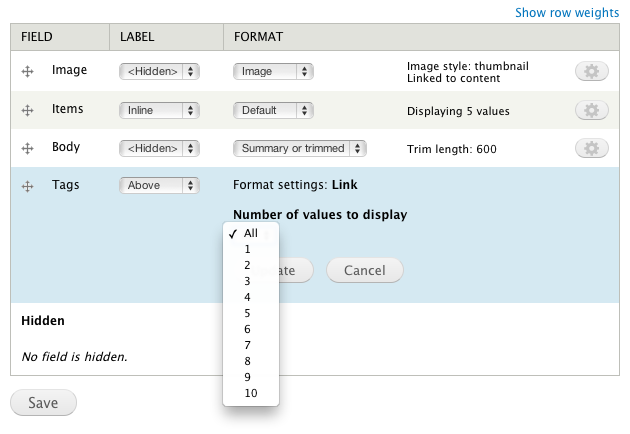Choose 7 from the values dropdown list
This screenshot has width=630, height=434.
pos(251,345)
